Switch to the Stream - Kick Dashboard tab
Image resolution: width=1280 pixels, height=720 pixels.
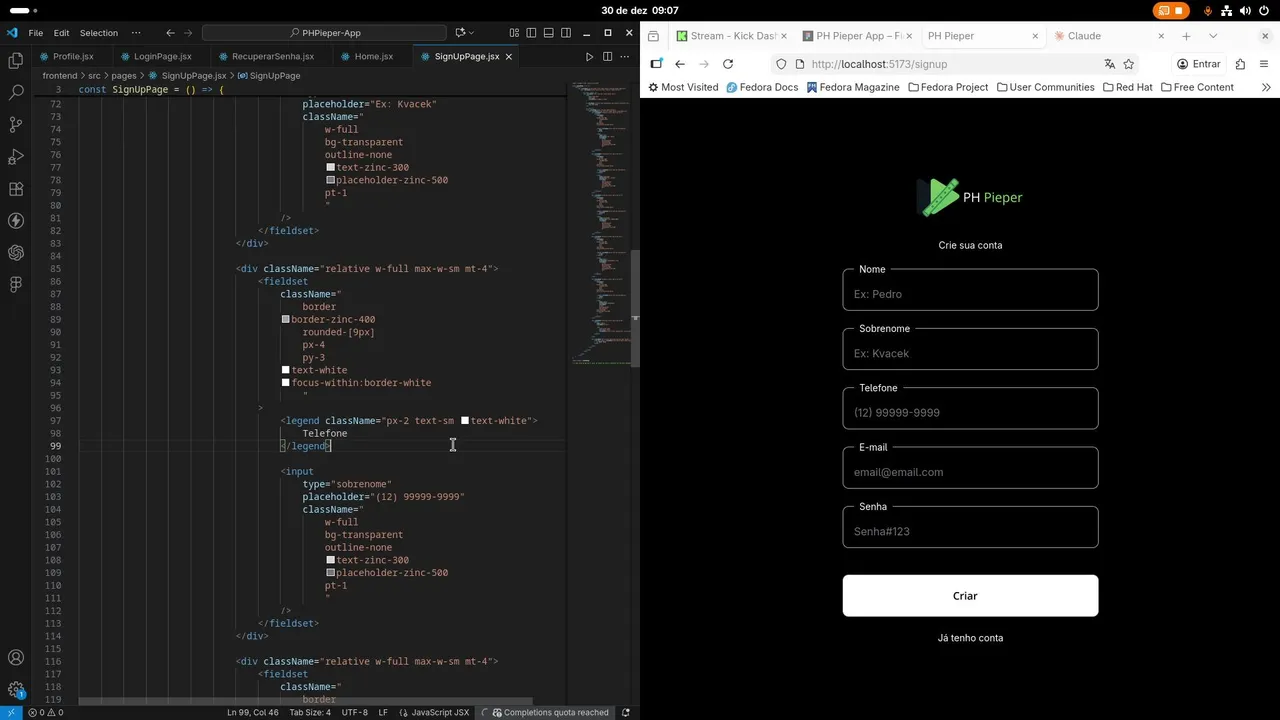pos(733,36)
